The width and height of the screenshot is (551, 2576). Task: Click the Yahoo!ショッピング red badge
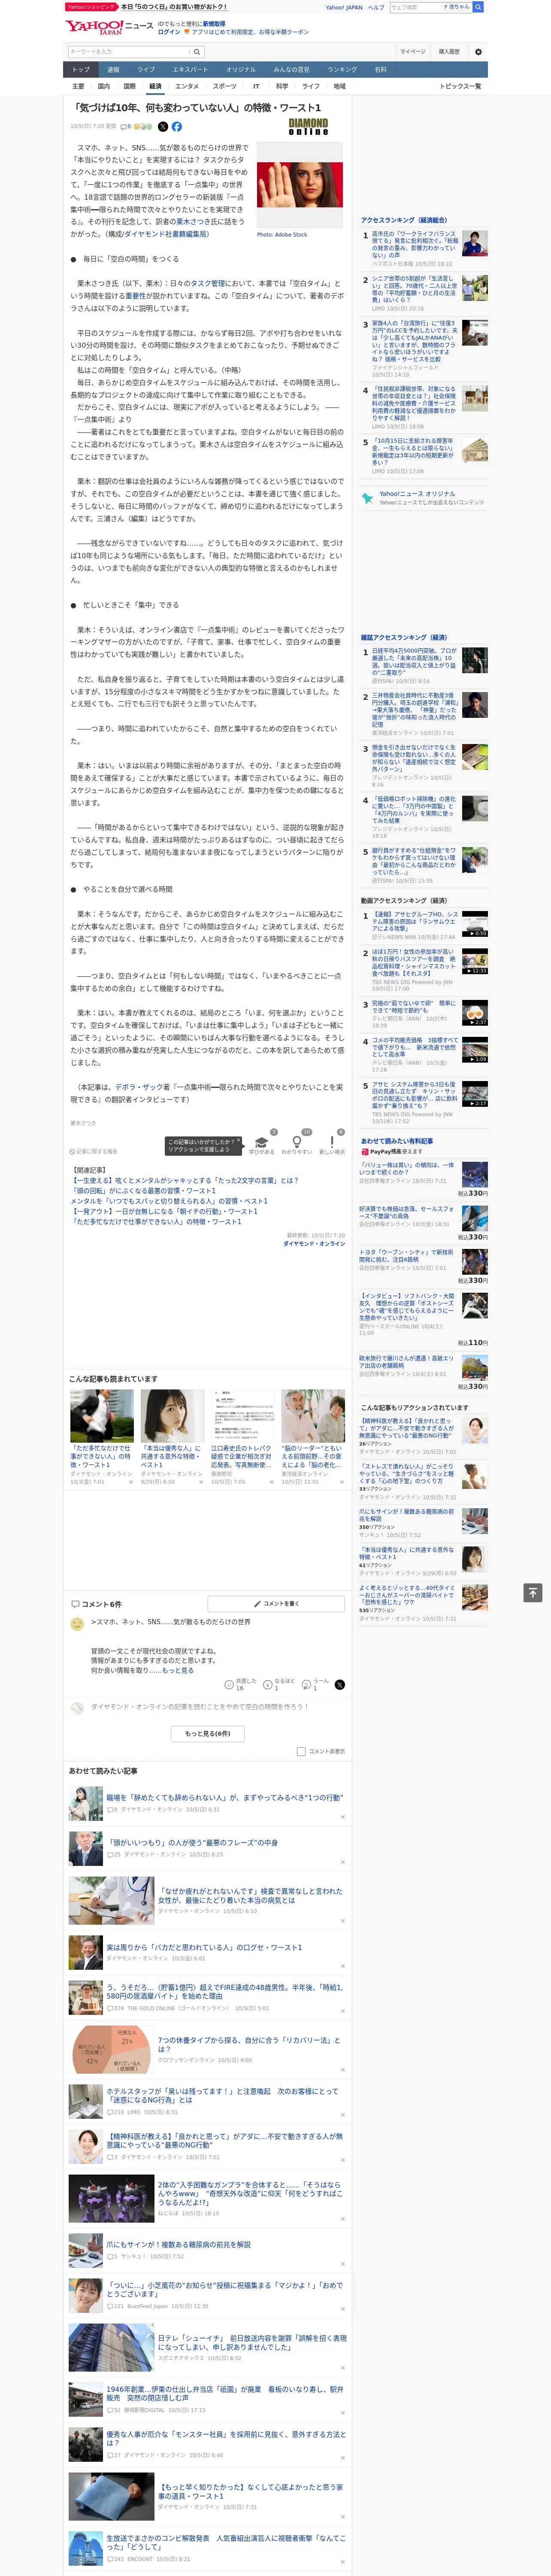click(91, 7)
